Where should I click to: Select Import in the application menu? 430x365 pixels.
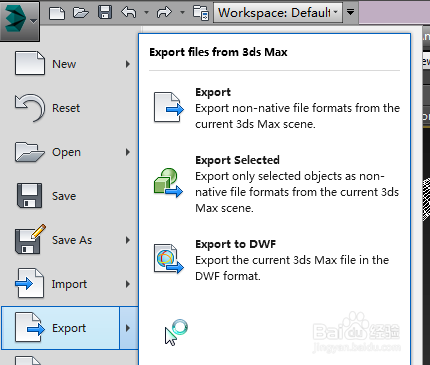coord(69,284)
